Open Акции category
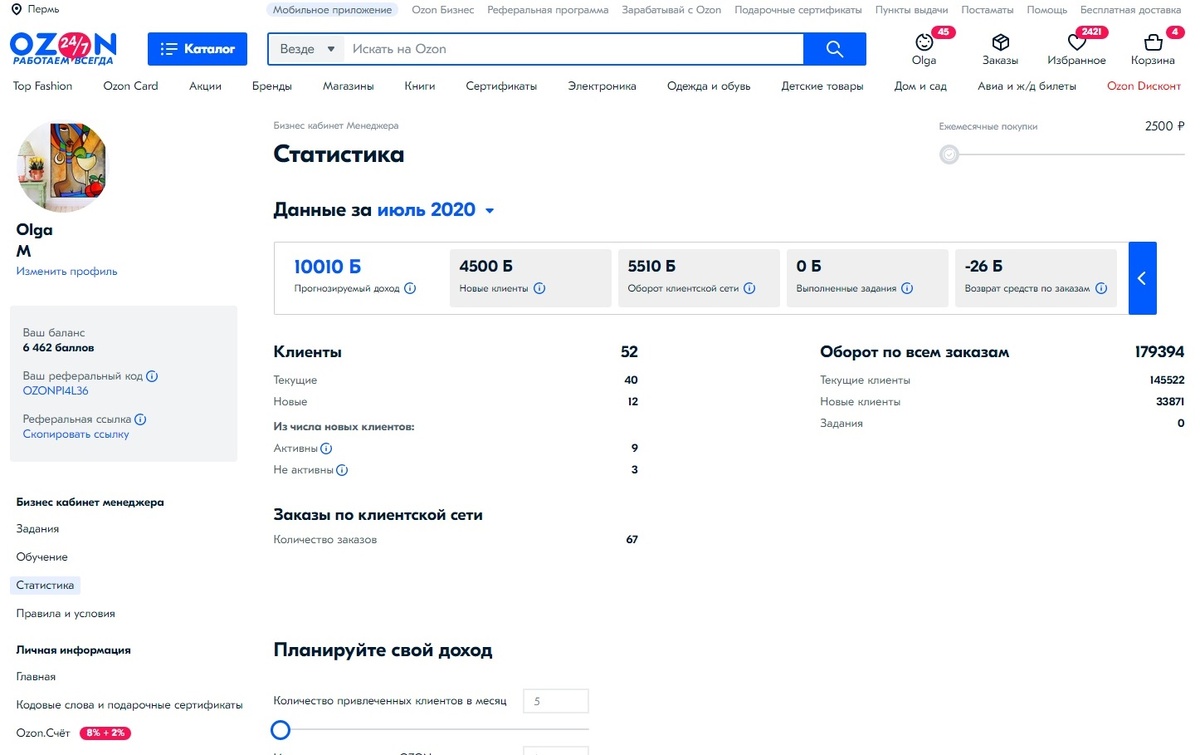Screen dimensions: 1200x755 coord(205,86)
